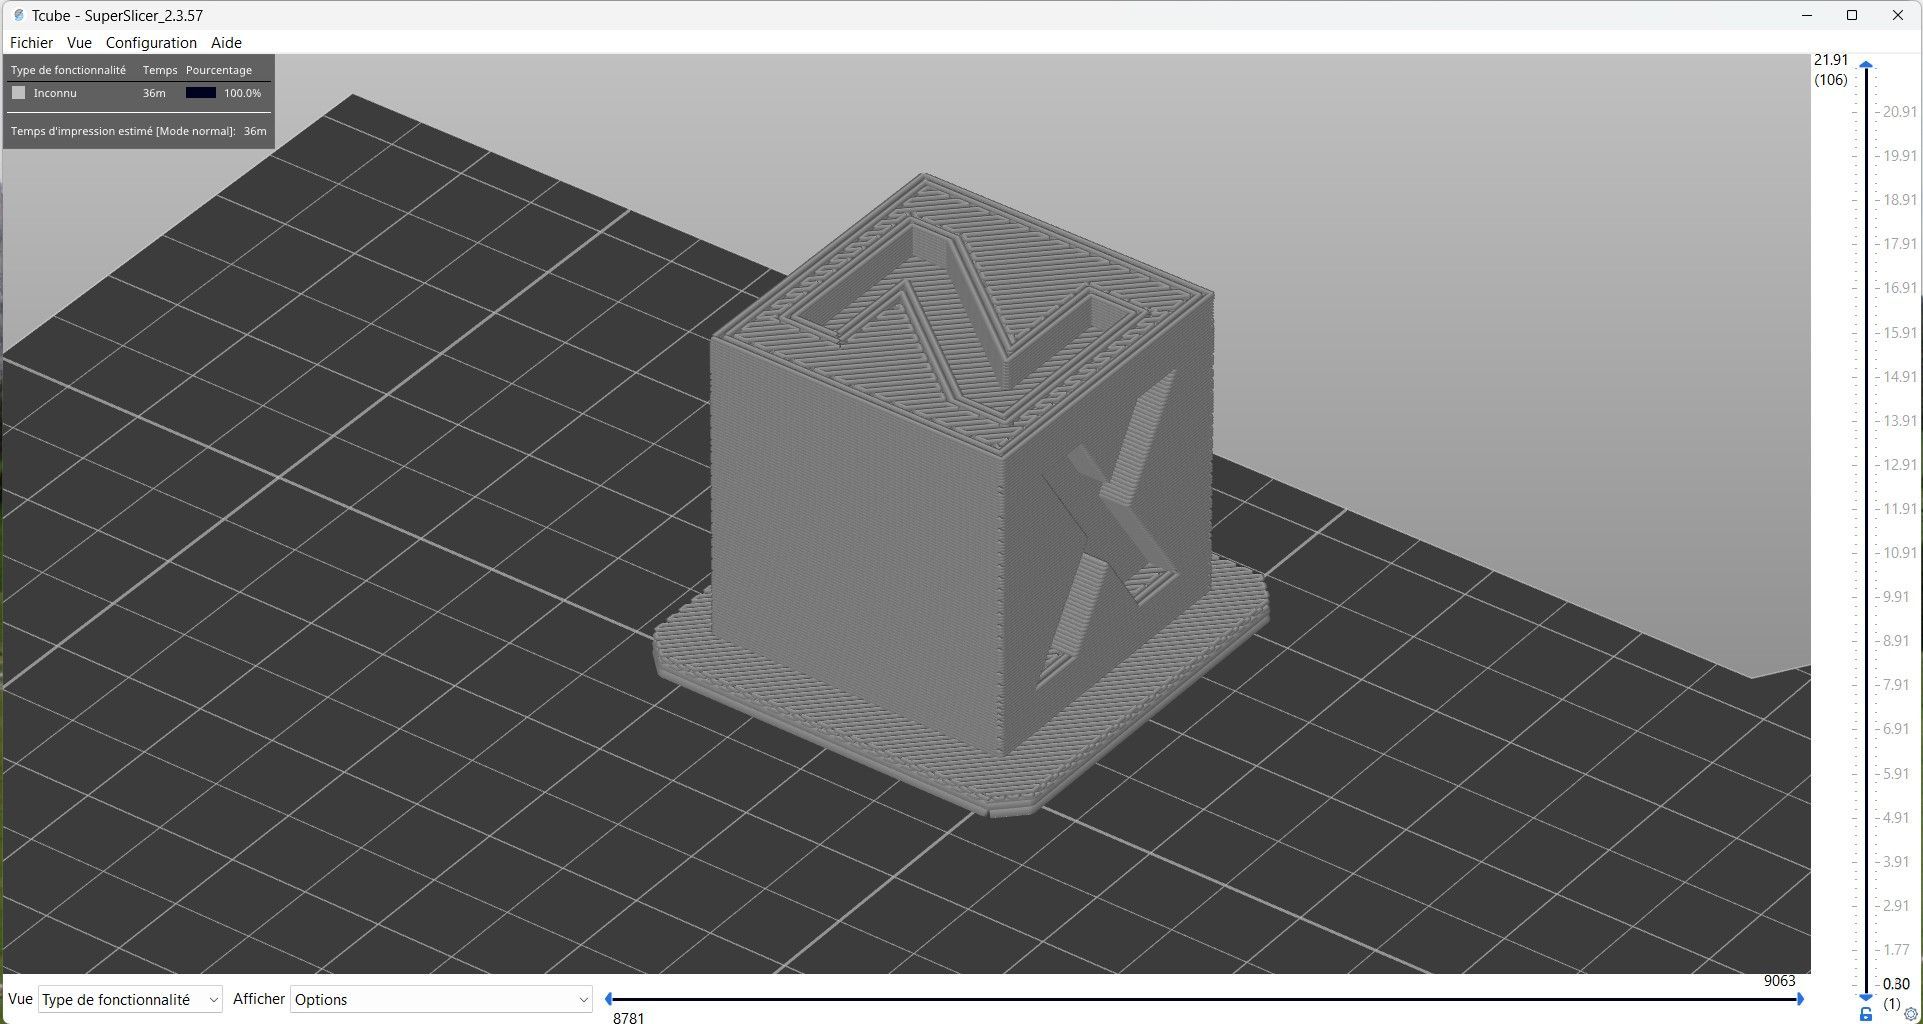Click the 20.91 mark on layer ruler
The image size is (1923, 1024).
point(1900,112)
